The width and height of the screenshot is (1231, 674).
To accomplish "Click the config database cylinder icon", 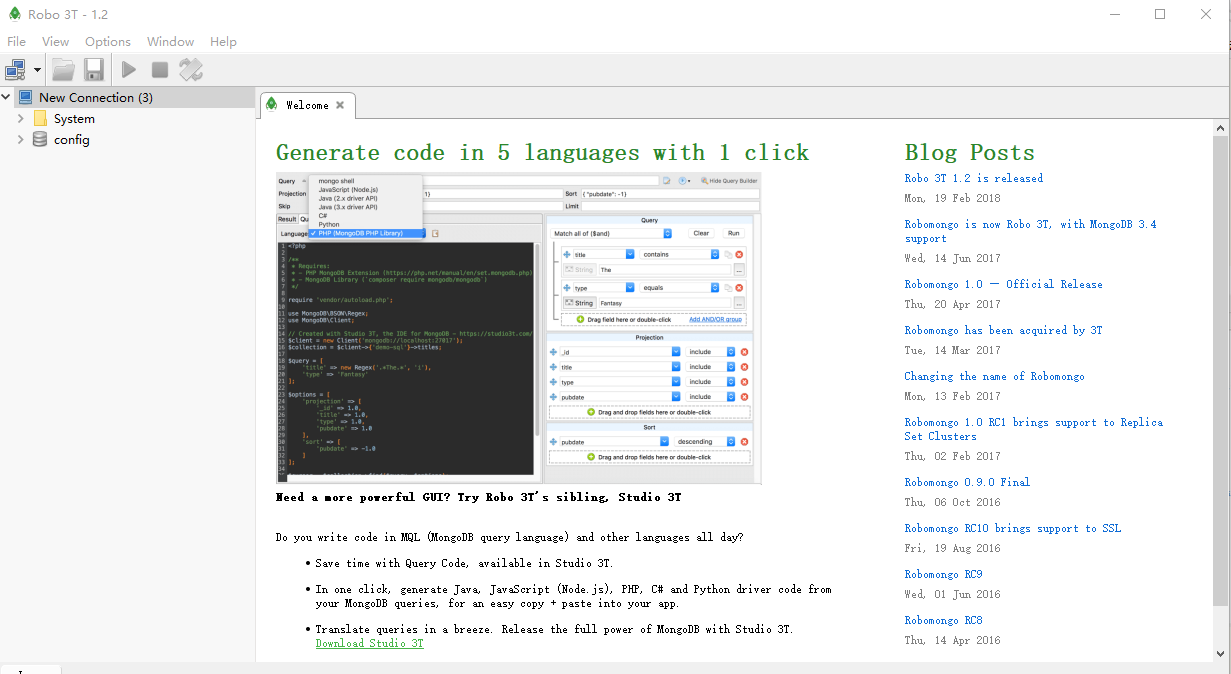I will (40, 139).
